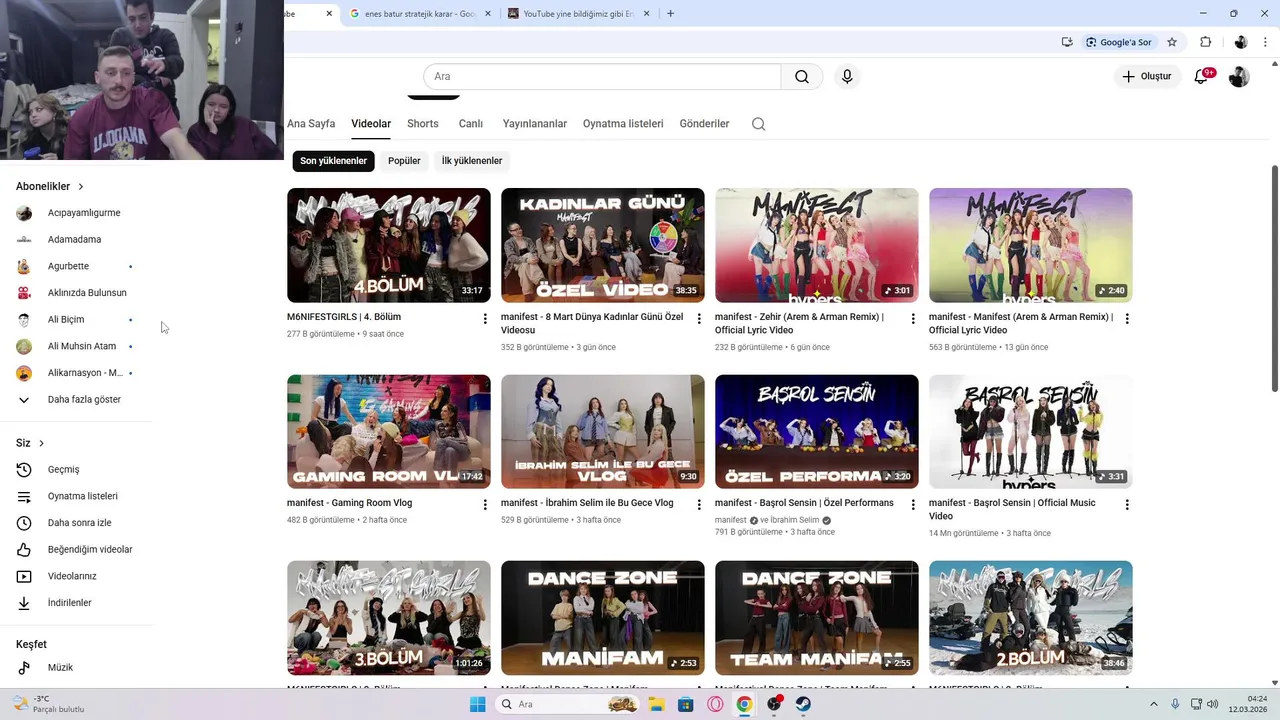Open Microsoft Store from the taskbar
This screenshot has width=1280, height=720.
point(686,704)
